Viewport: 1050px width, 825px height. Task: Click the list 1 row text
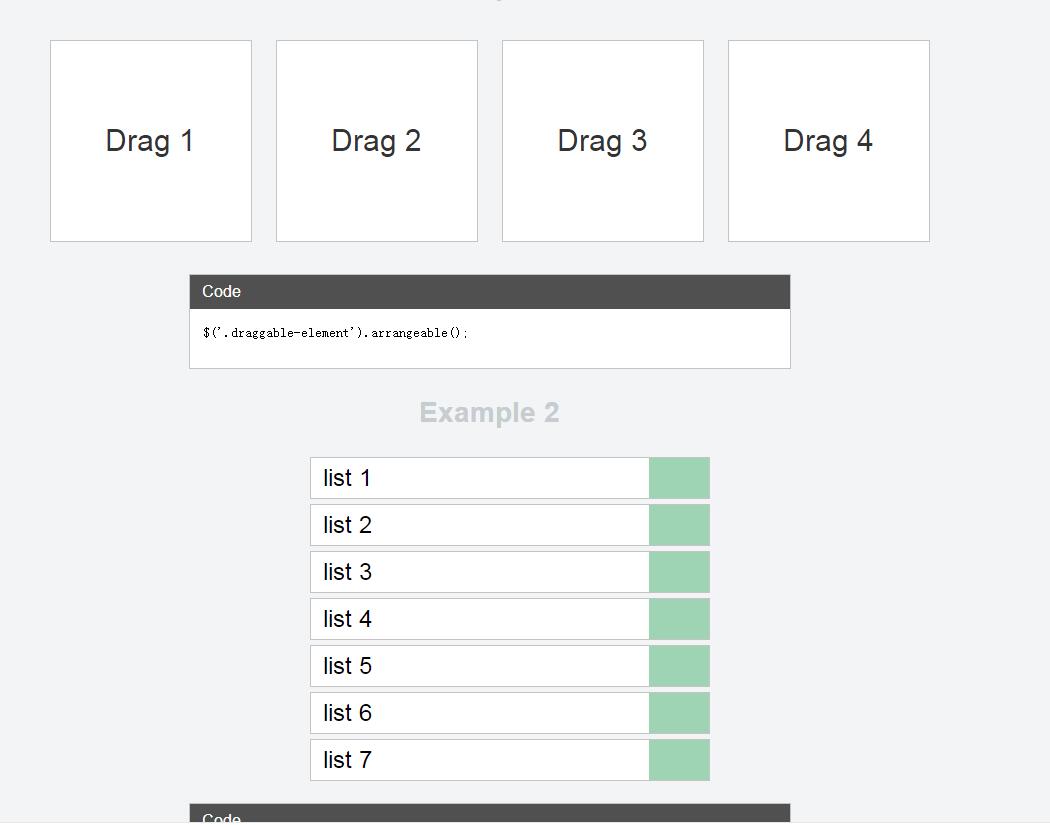coord(347,478)
